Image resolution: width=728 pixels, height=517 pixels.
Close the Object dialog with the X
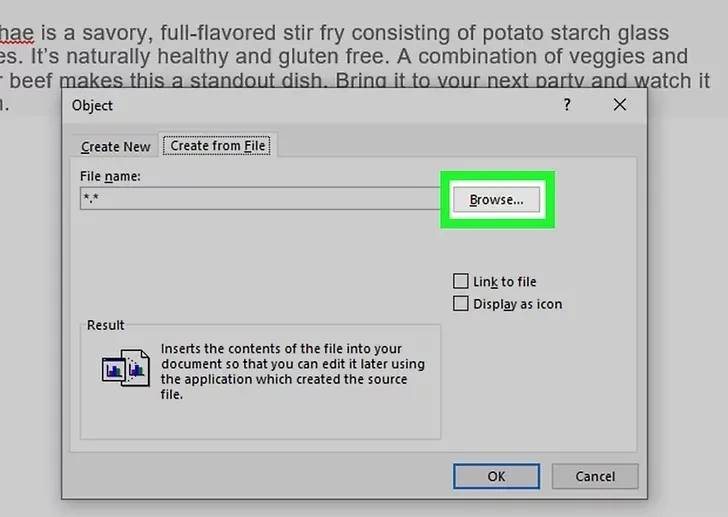(620, 105)
